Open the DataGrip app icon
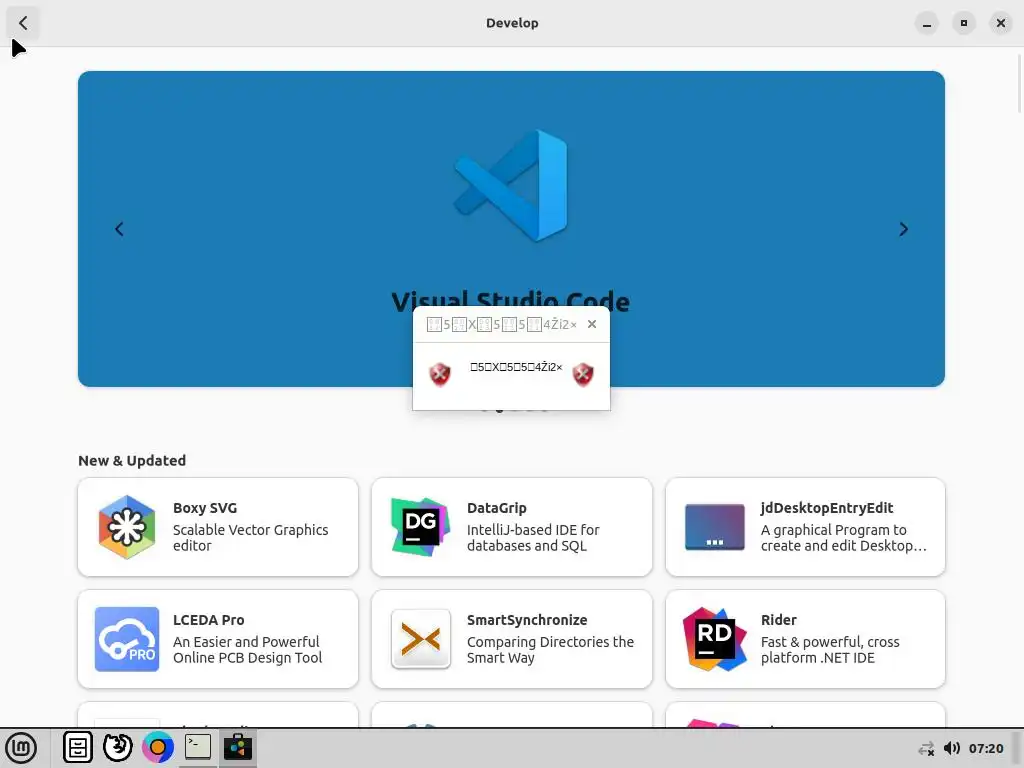 coord(420,527)
